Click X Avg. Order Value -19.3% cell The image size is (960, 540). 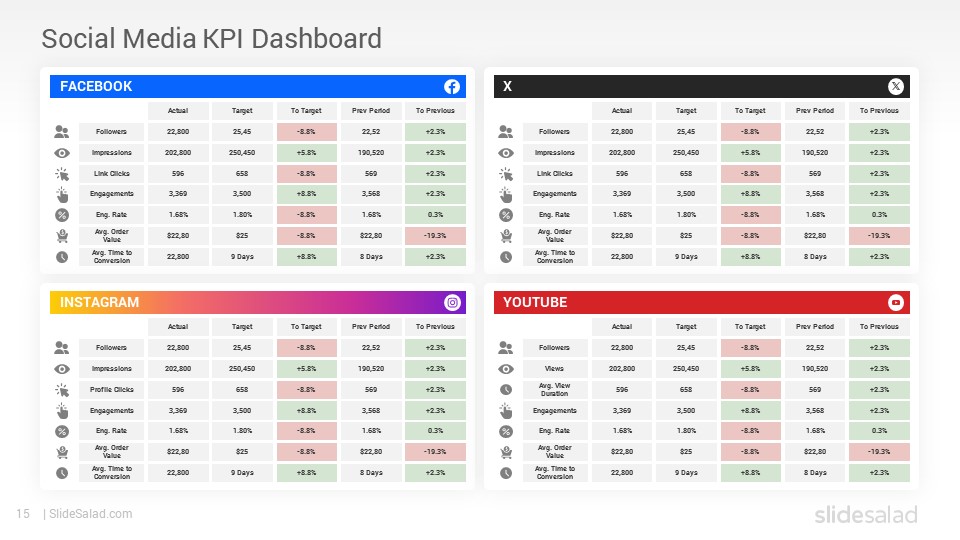(879, 236)
